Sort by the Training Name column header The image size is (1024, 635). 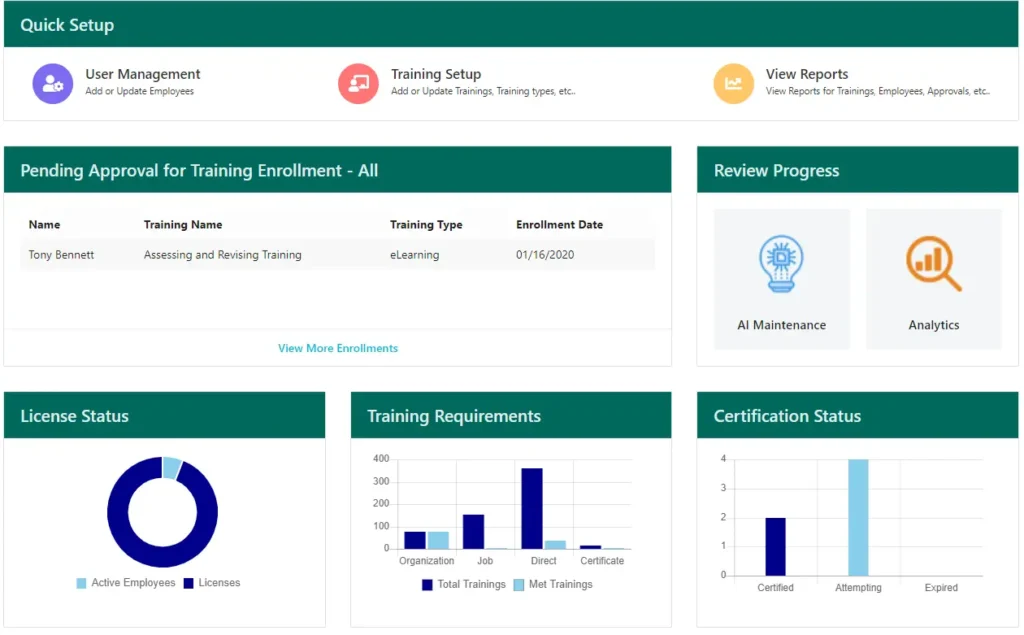(x=183, y=225)
